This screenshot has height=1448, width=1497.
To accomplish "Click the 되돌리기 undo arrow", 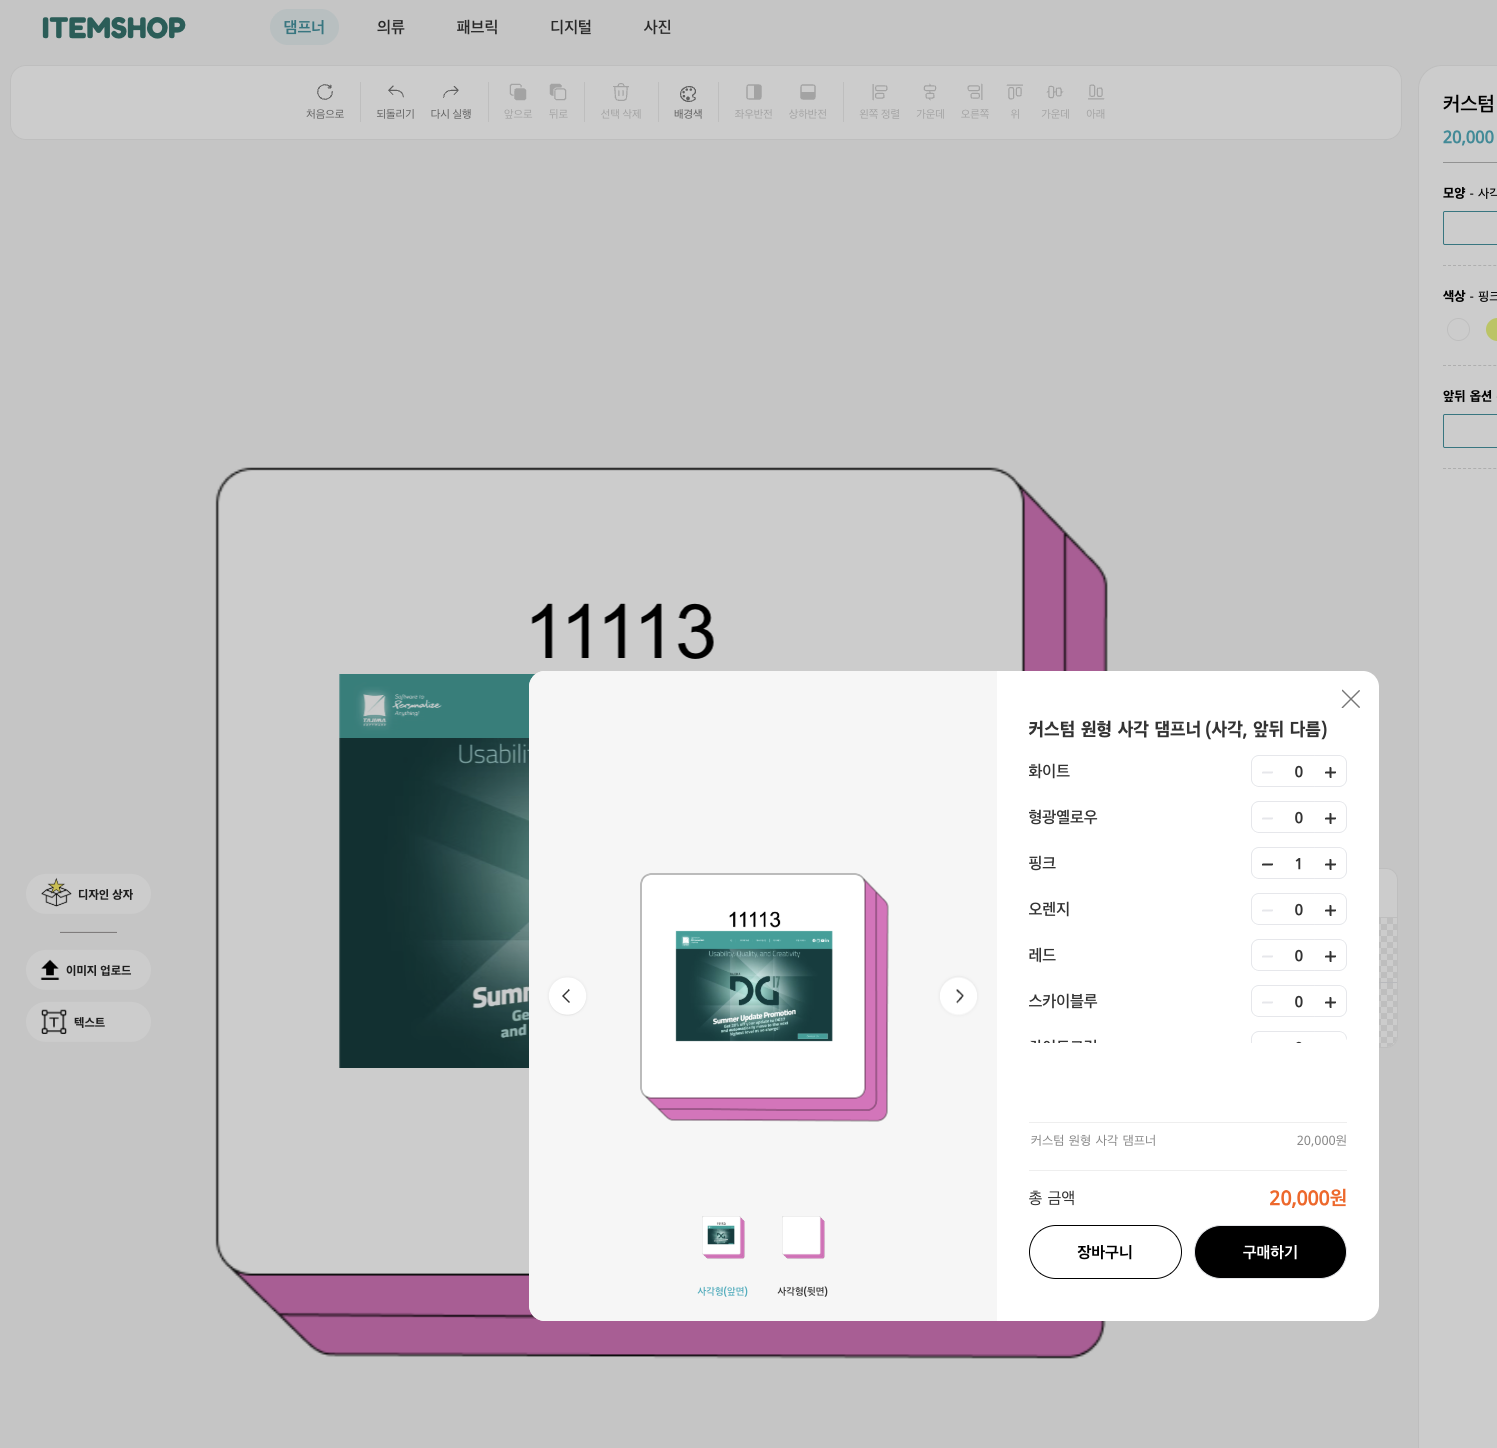I will (x=395, y=93).
